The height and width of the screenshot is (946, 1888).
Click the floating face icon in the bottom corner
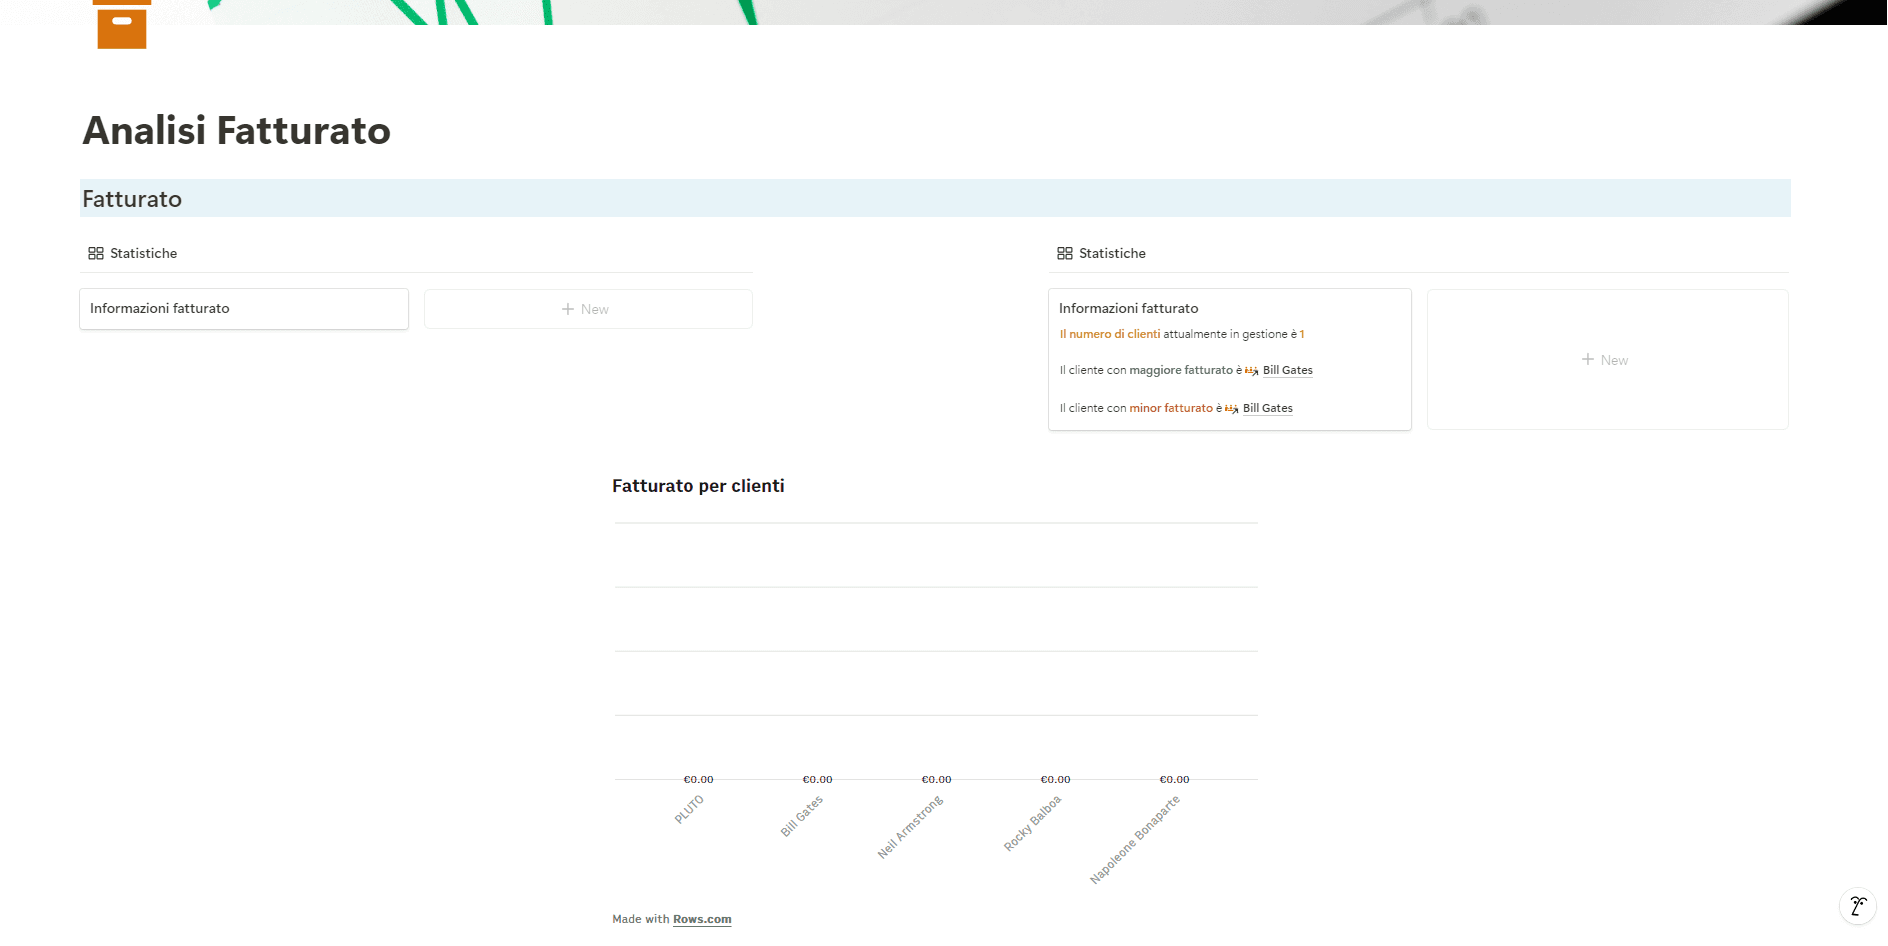[1858, 906]
